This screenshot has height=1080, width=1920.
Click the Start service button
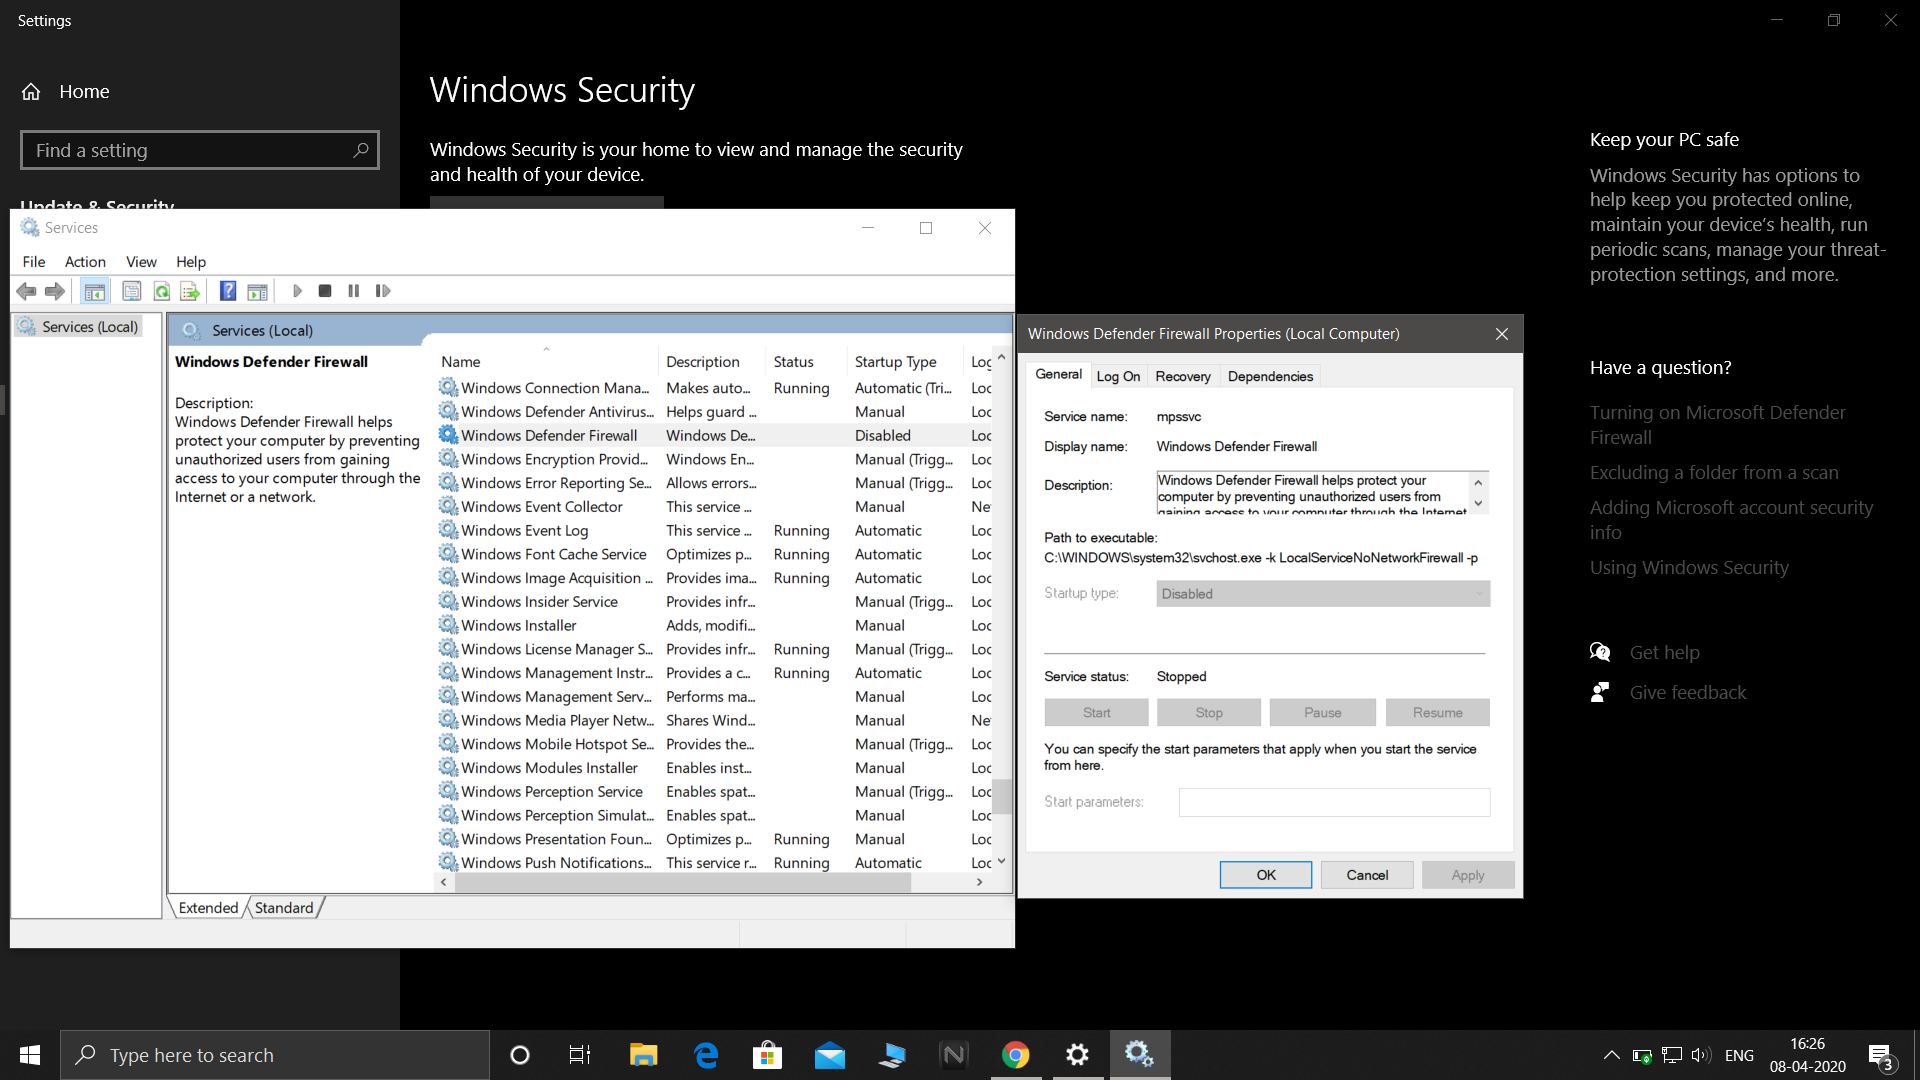coord(1096,713)
